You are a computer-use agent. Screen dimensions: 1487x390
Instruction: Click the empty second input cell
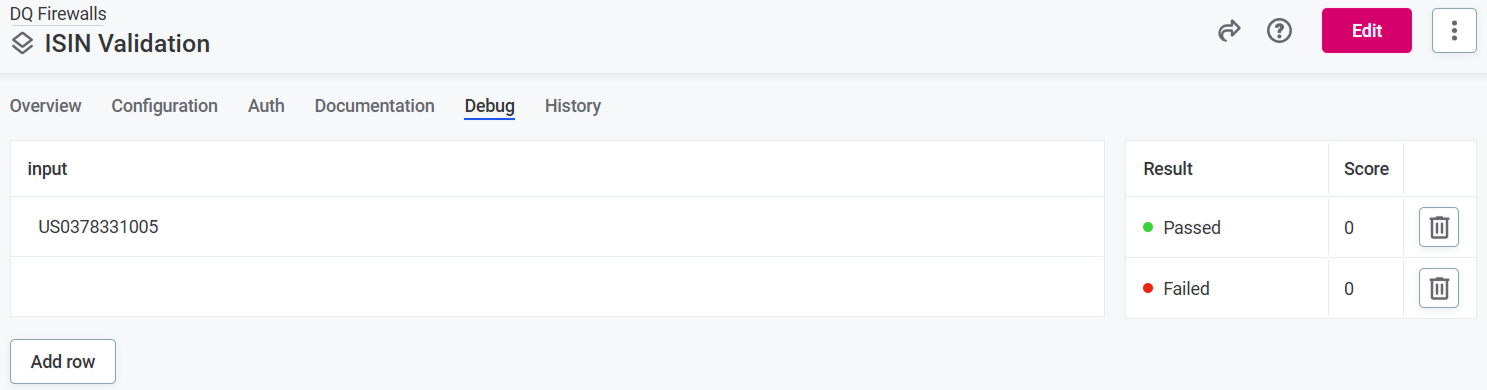tap(557, 287)
